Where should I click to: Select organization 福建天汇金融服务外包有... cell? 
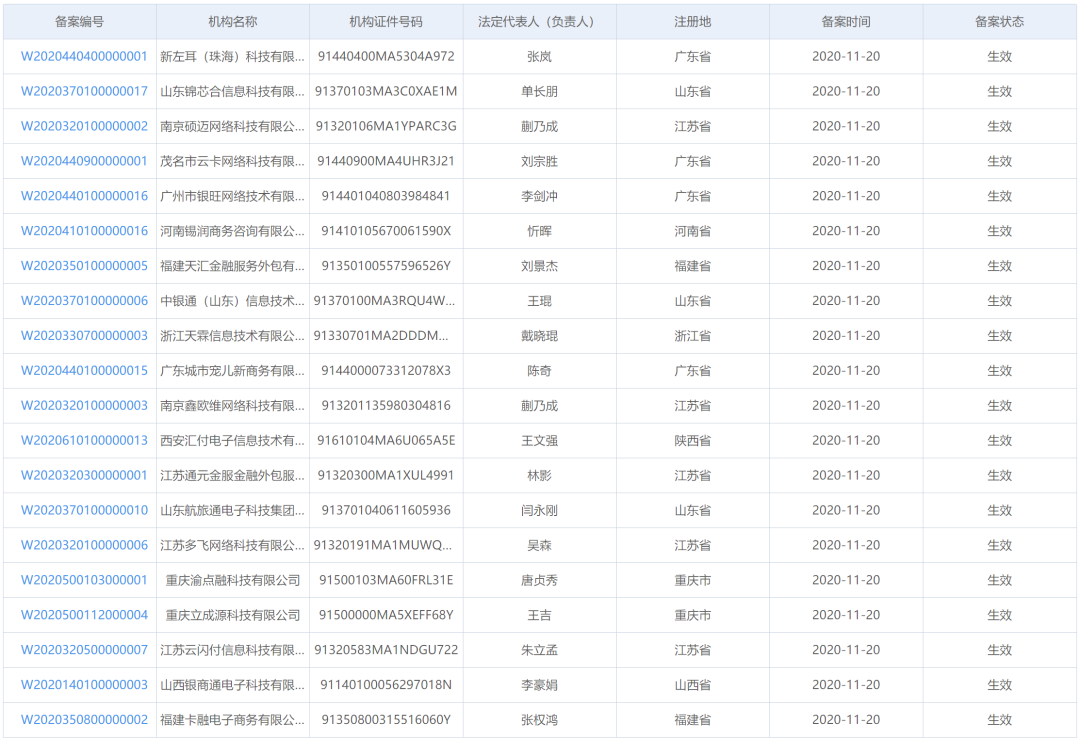[x=233, y=266]
